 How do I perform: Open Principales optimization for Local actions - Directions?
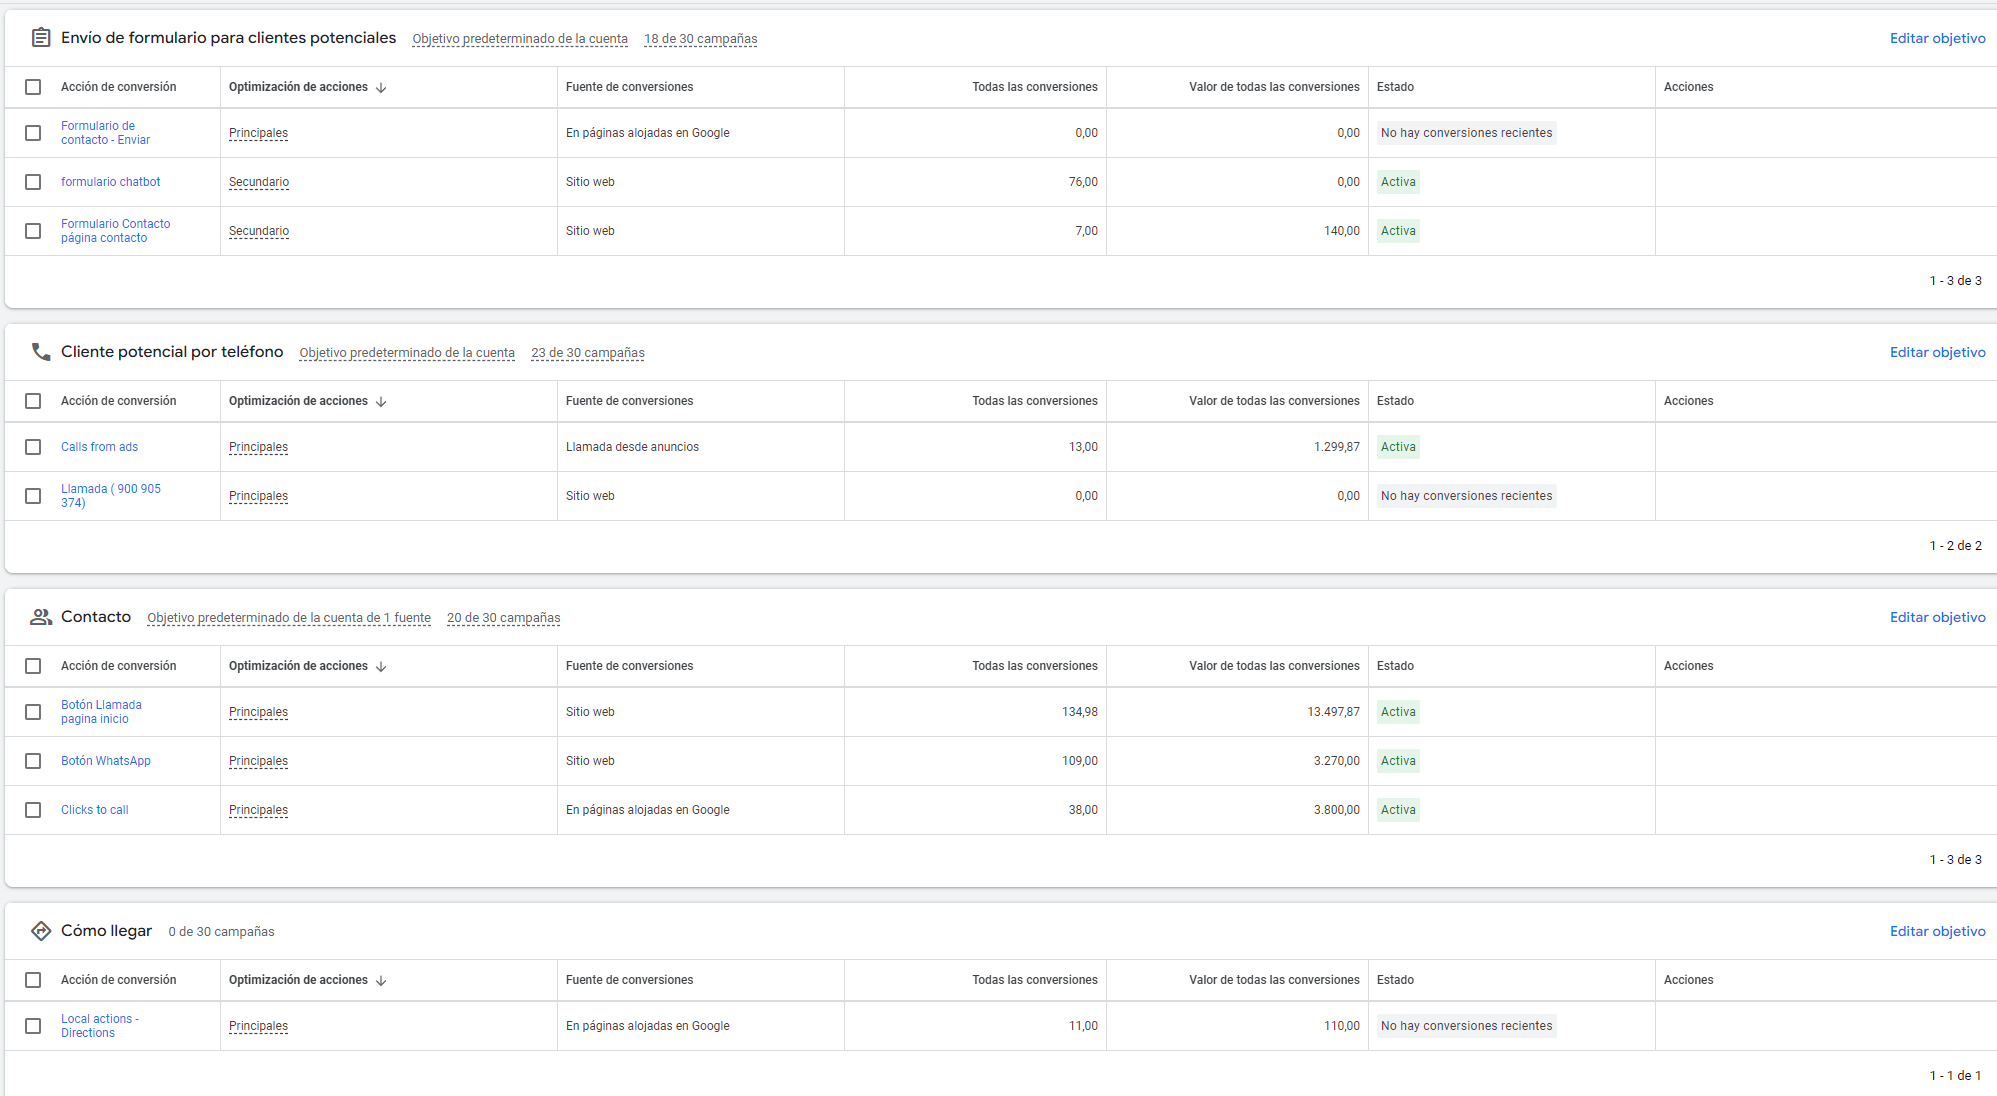pos(258,1026)
